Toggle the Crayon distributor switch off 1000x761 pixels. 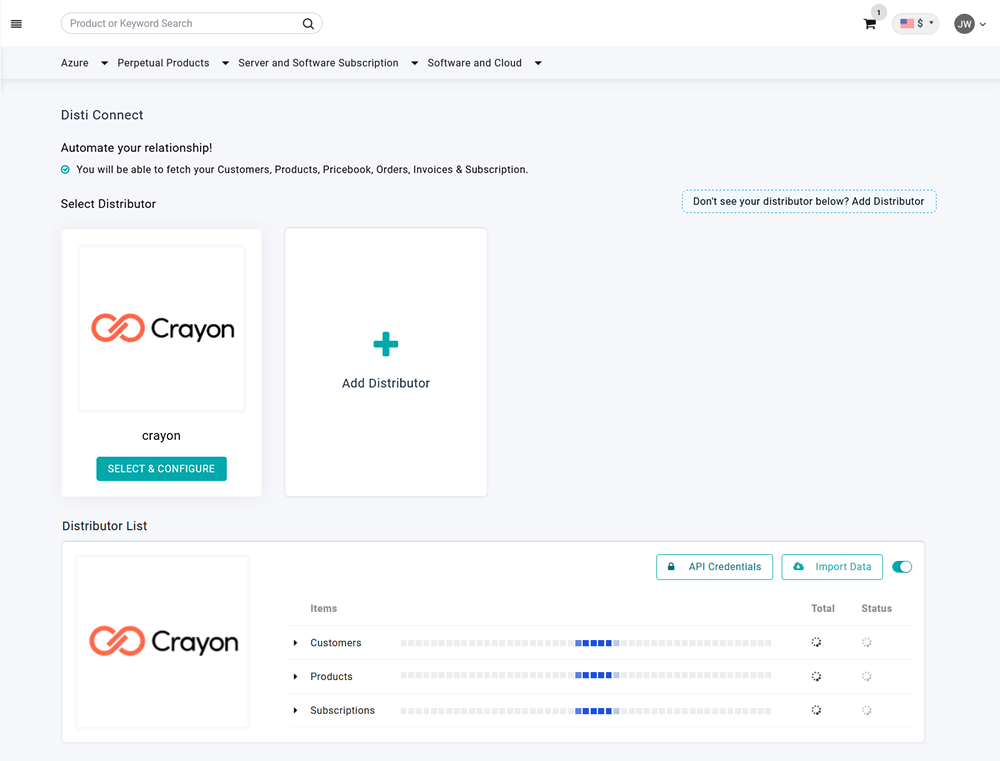pyautogui.click(x=902, y=567)
